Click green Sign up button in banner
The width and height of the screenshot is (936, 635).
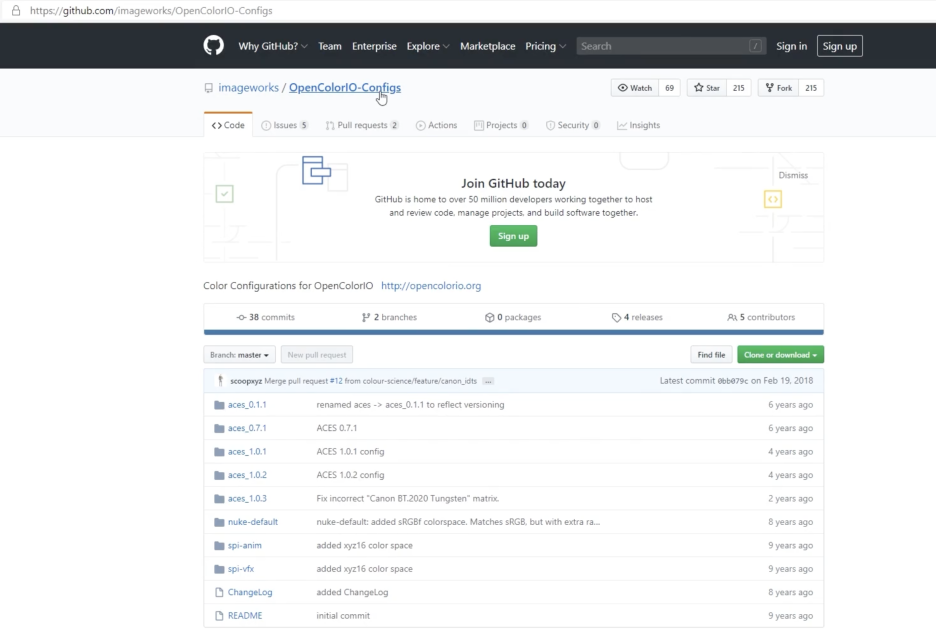(x=513, y=236)
